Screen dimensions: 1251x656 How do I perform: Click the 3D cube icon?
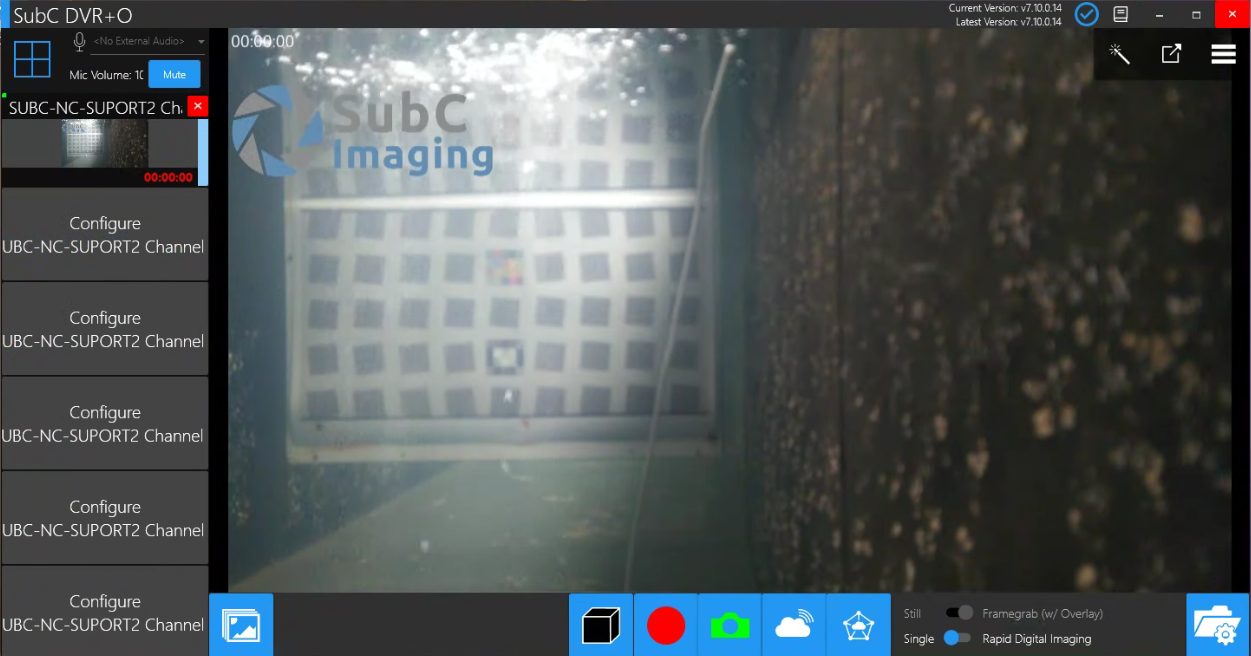pos(601,625)
